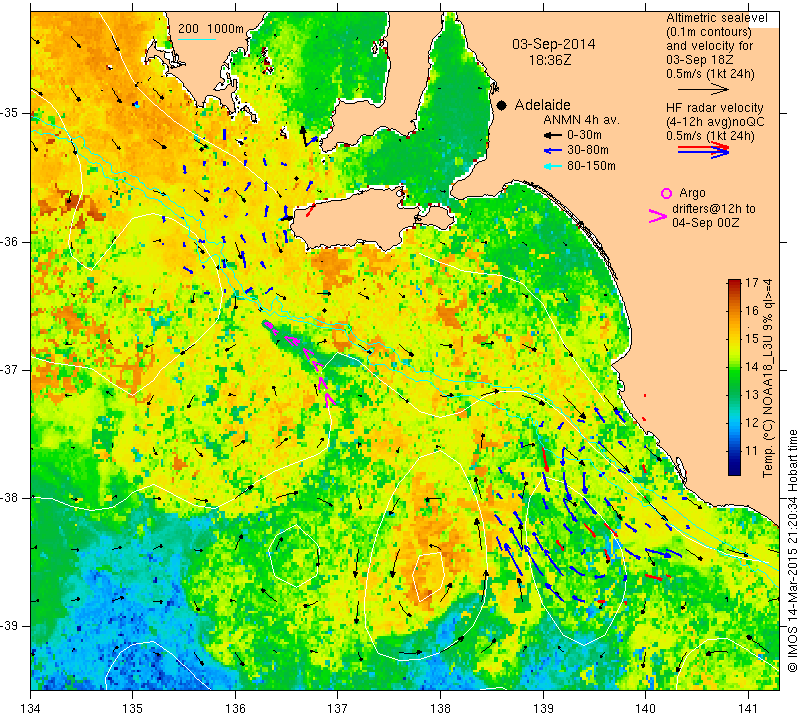
Task: Click the 'Altimetric sealevel' legend text
Action: pos(717,18)
